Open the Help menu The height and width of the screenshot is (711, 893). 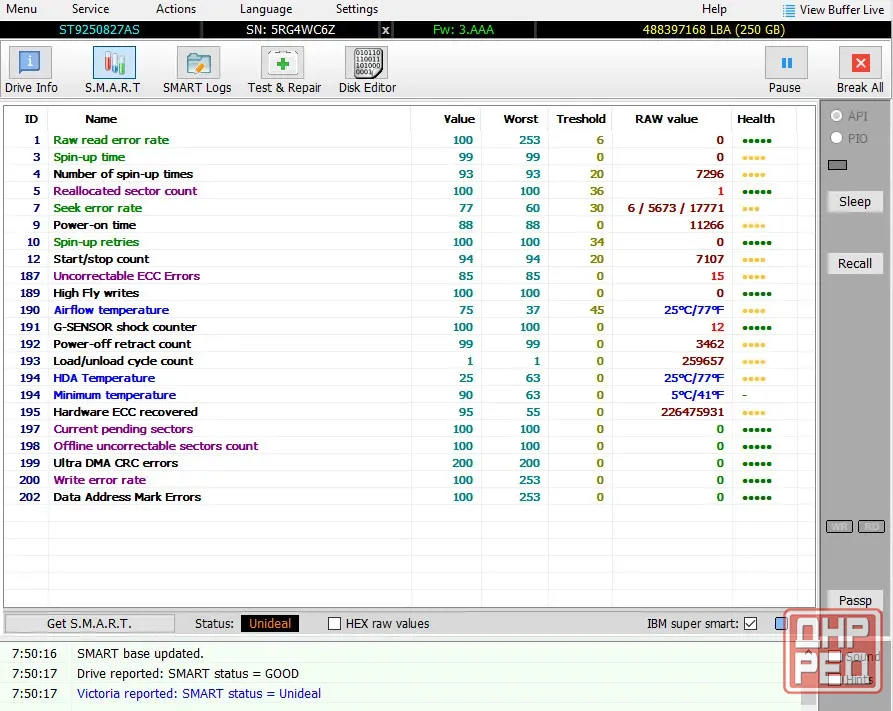(x=714, y=9)
